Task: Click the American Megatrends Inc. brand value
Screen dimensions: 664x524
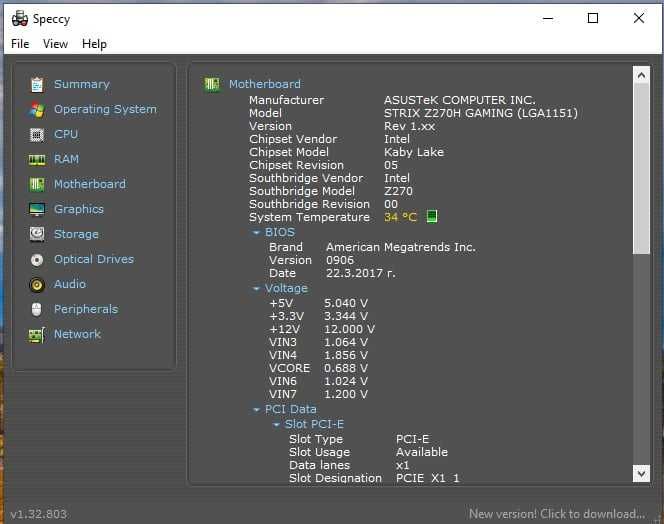Action: [401, 247]
